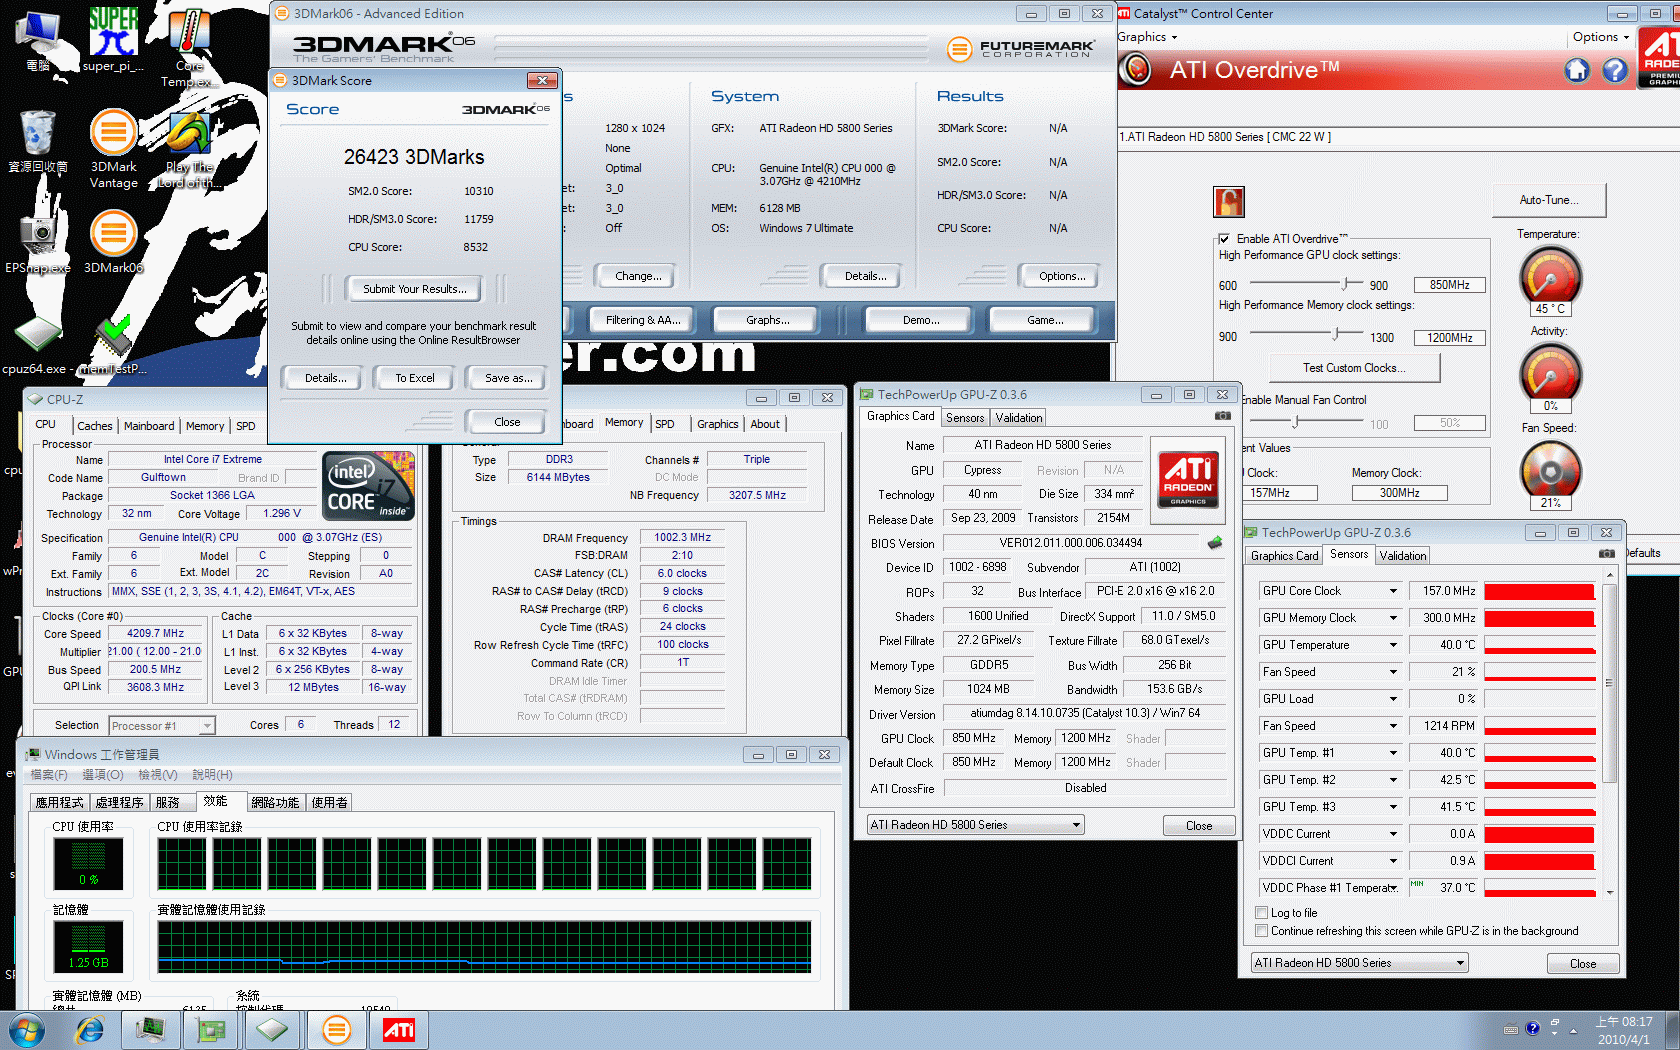Image resolution: width=1680 pixels, height=1050 pixels.
Task: Open Internet Explorer from the taskbar
Action: 90,1030
